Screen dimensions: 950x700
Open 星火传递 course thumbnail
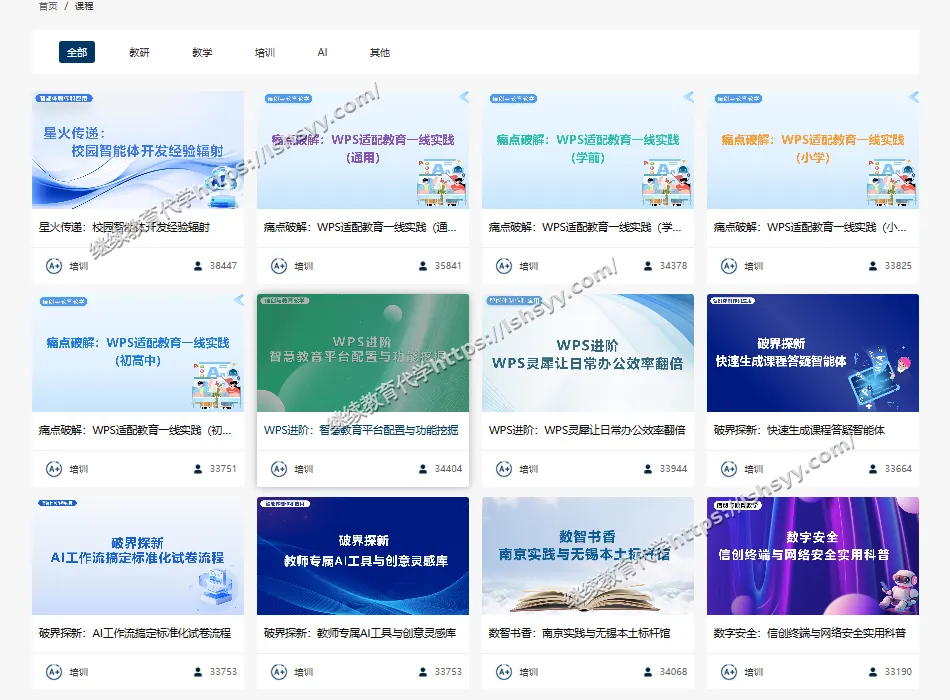tap(138, 150)
